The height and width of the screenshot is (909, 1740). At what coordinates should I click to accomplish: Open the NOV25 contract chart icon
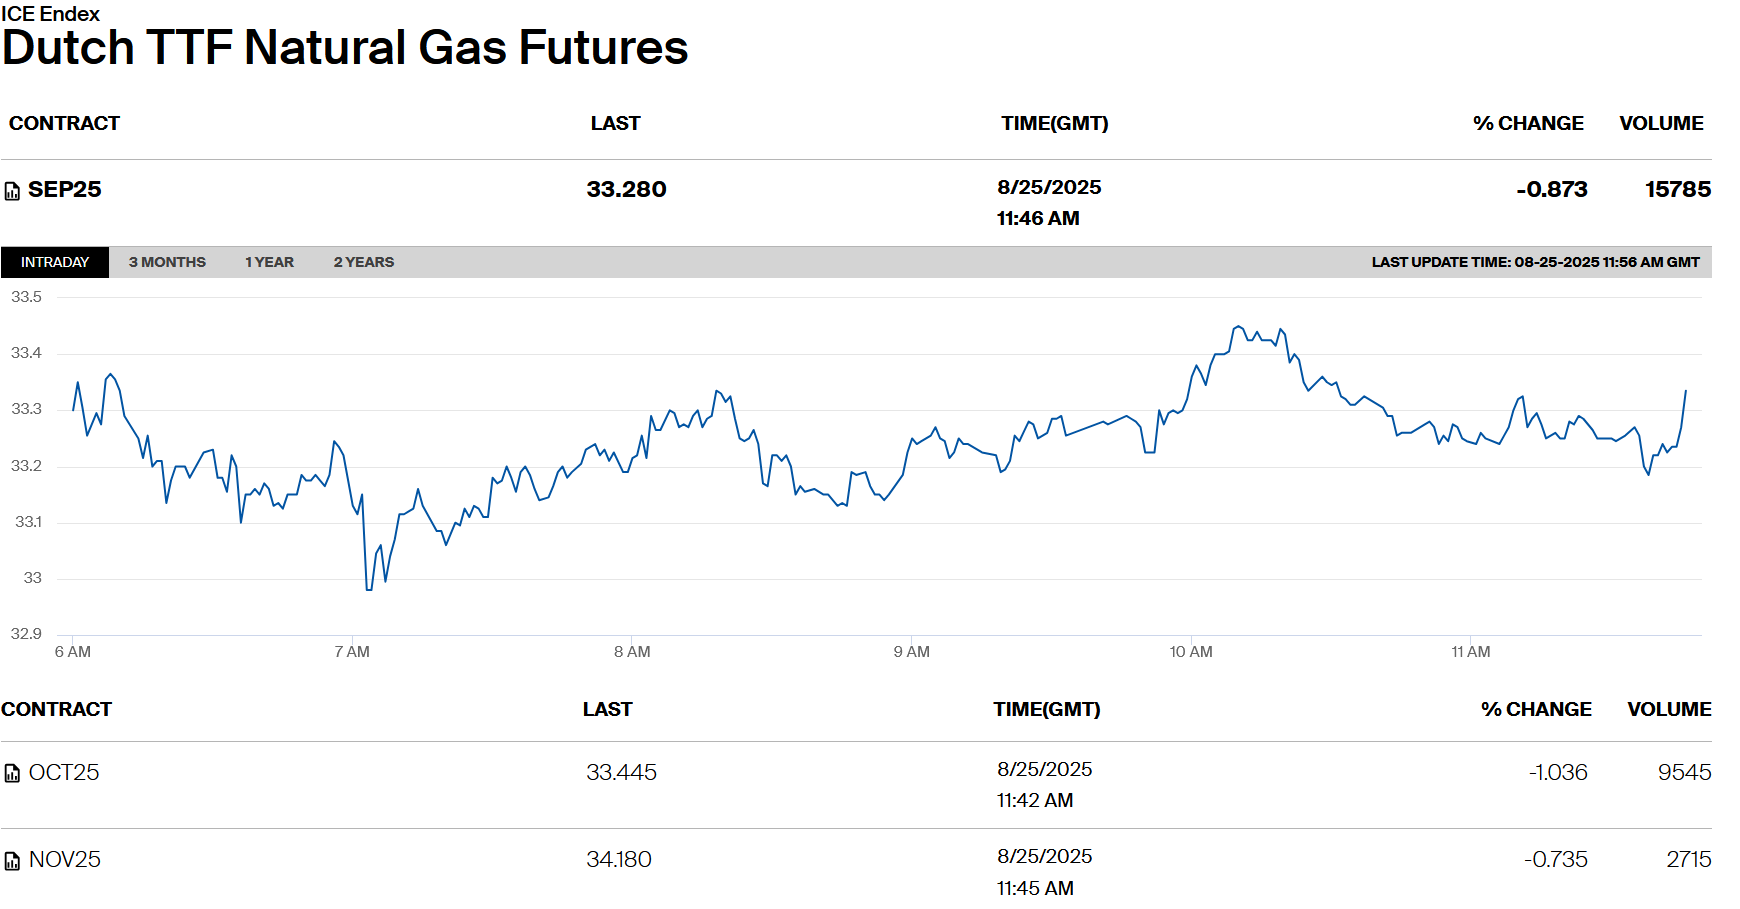coord(12,860)
